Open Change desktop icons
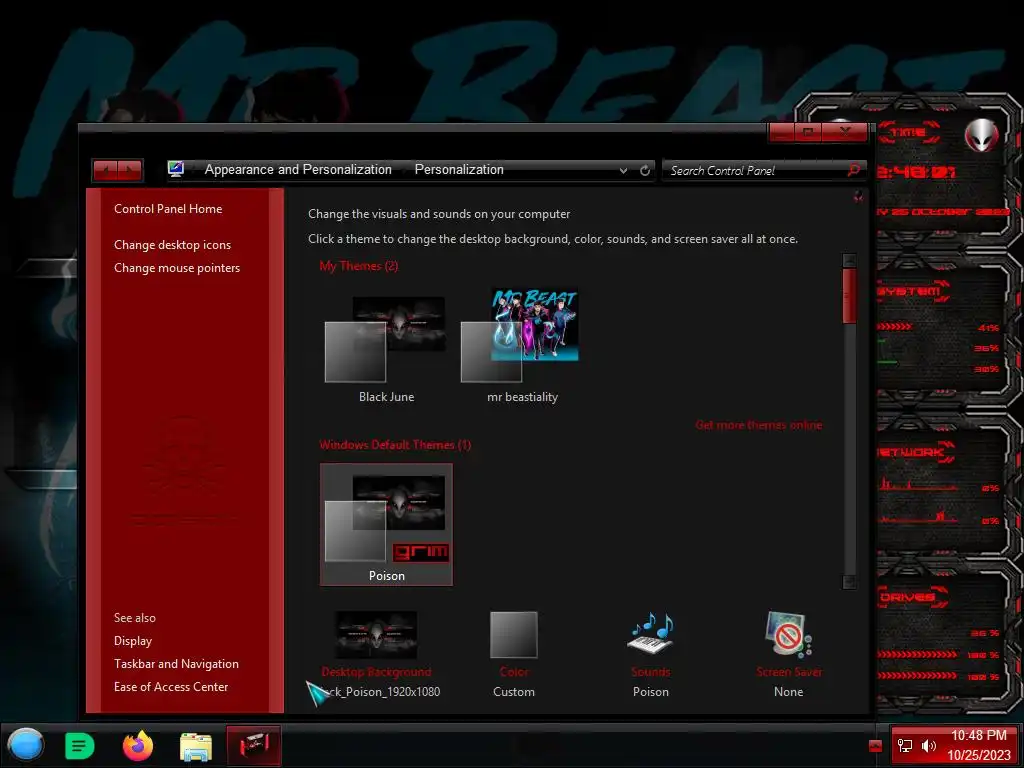This screenshot has height=768, width=1024. coord(172,245)
